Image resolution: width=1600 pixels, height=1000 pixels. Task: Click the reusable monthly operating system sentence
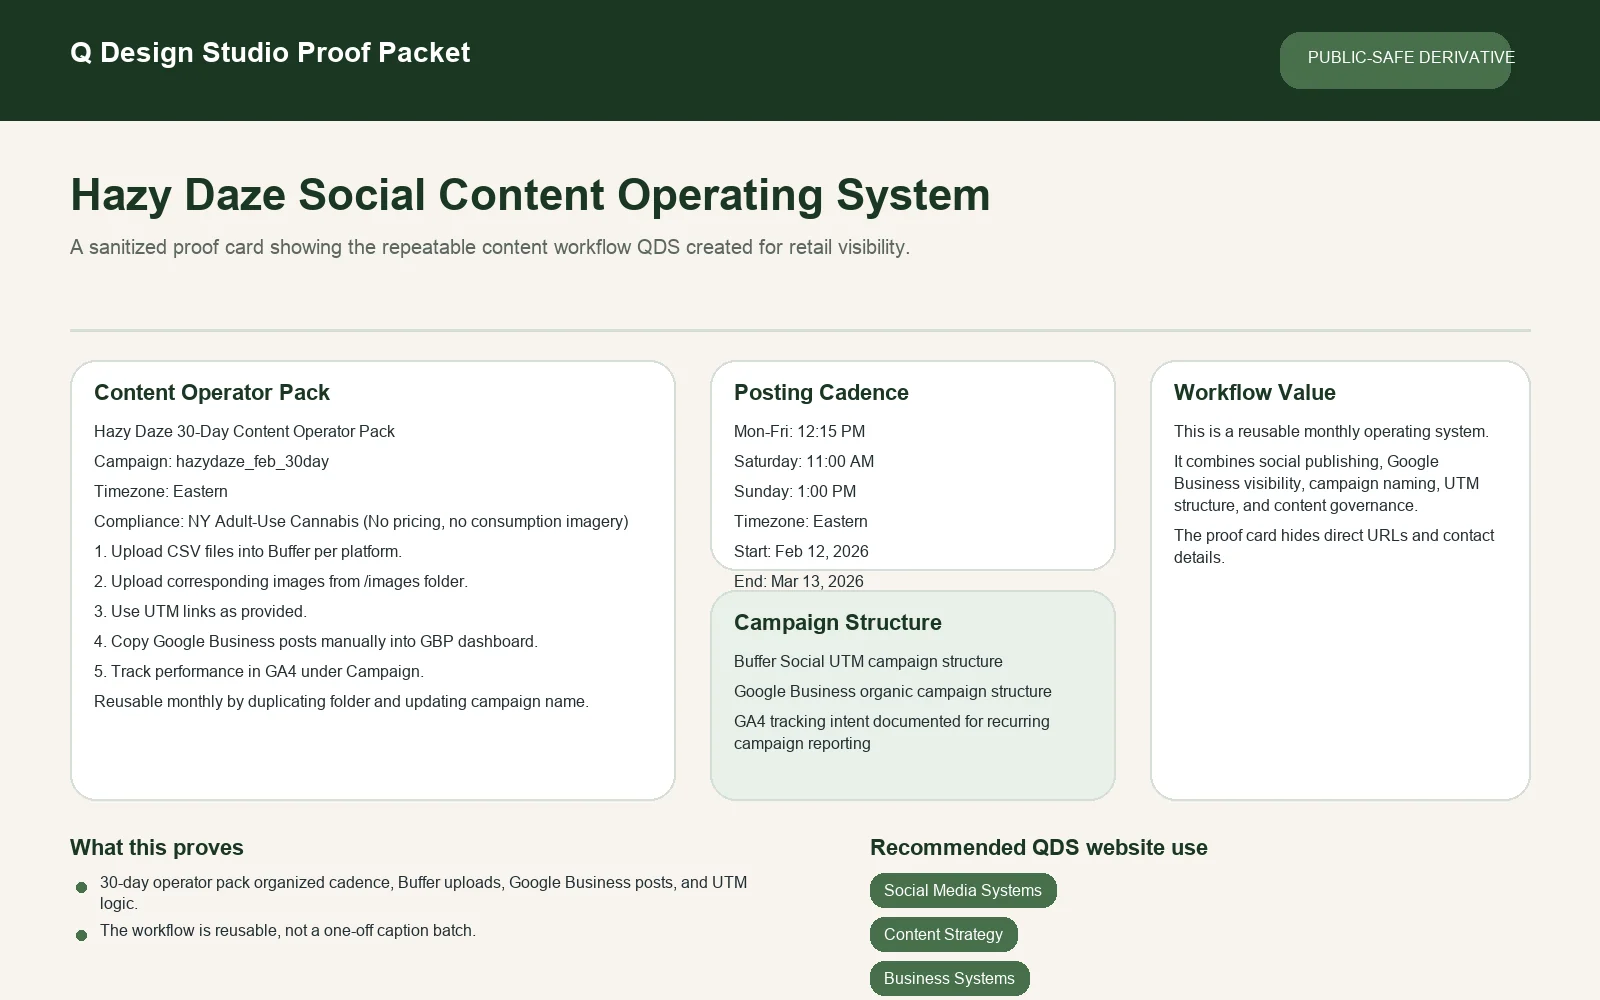[1331, 431]
